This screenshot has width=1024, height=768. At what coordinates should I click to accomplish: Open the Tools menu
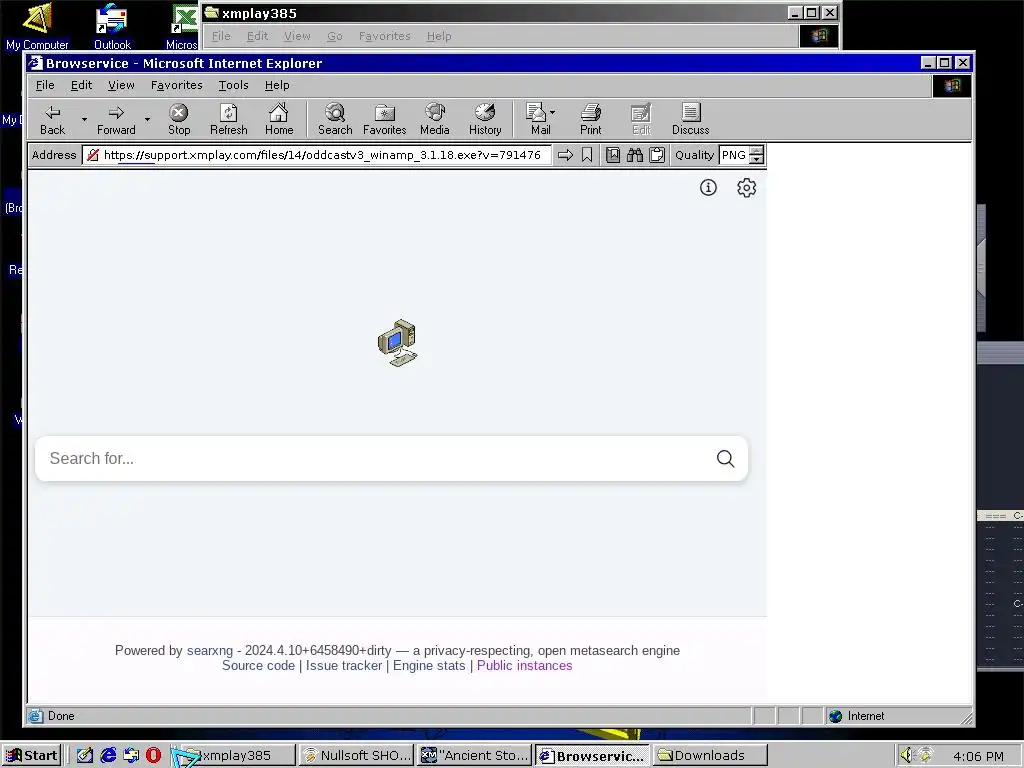(233, 85)
